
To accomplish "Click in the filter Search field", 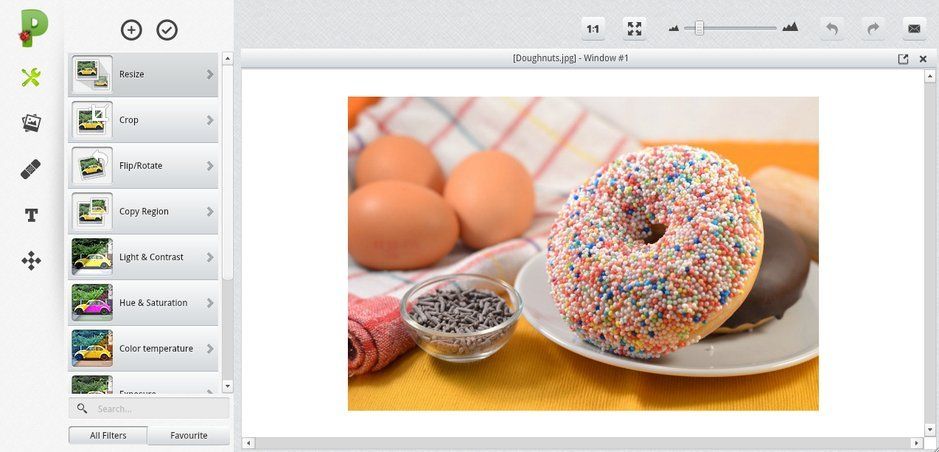I will (x=149, y=408).
